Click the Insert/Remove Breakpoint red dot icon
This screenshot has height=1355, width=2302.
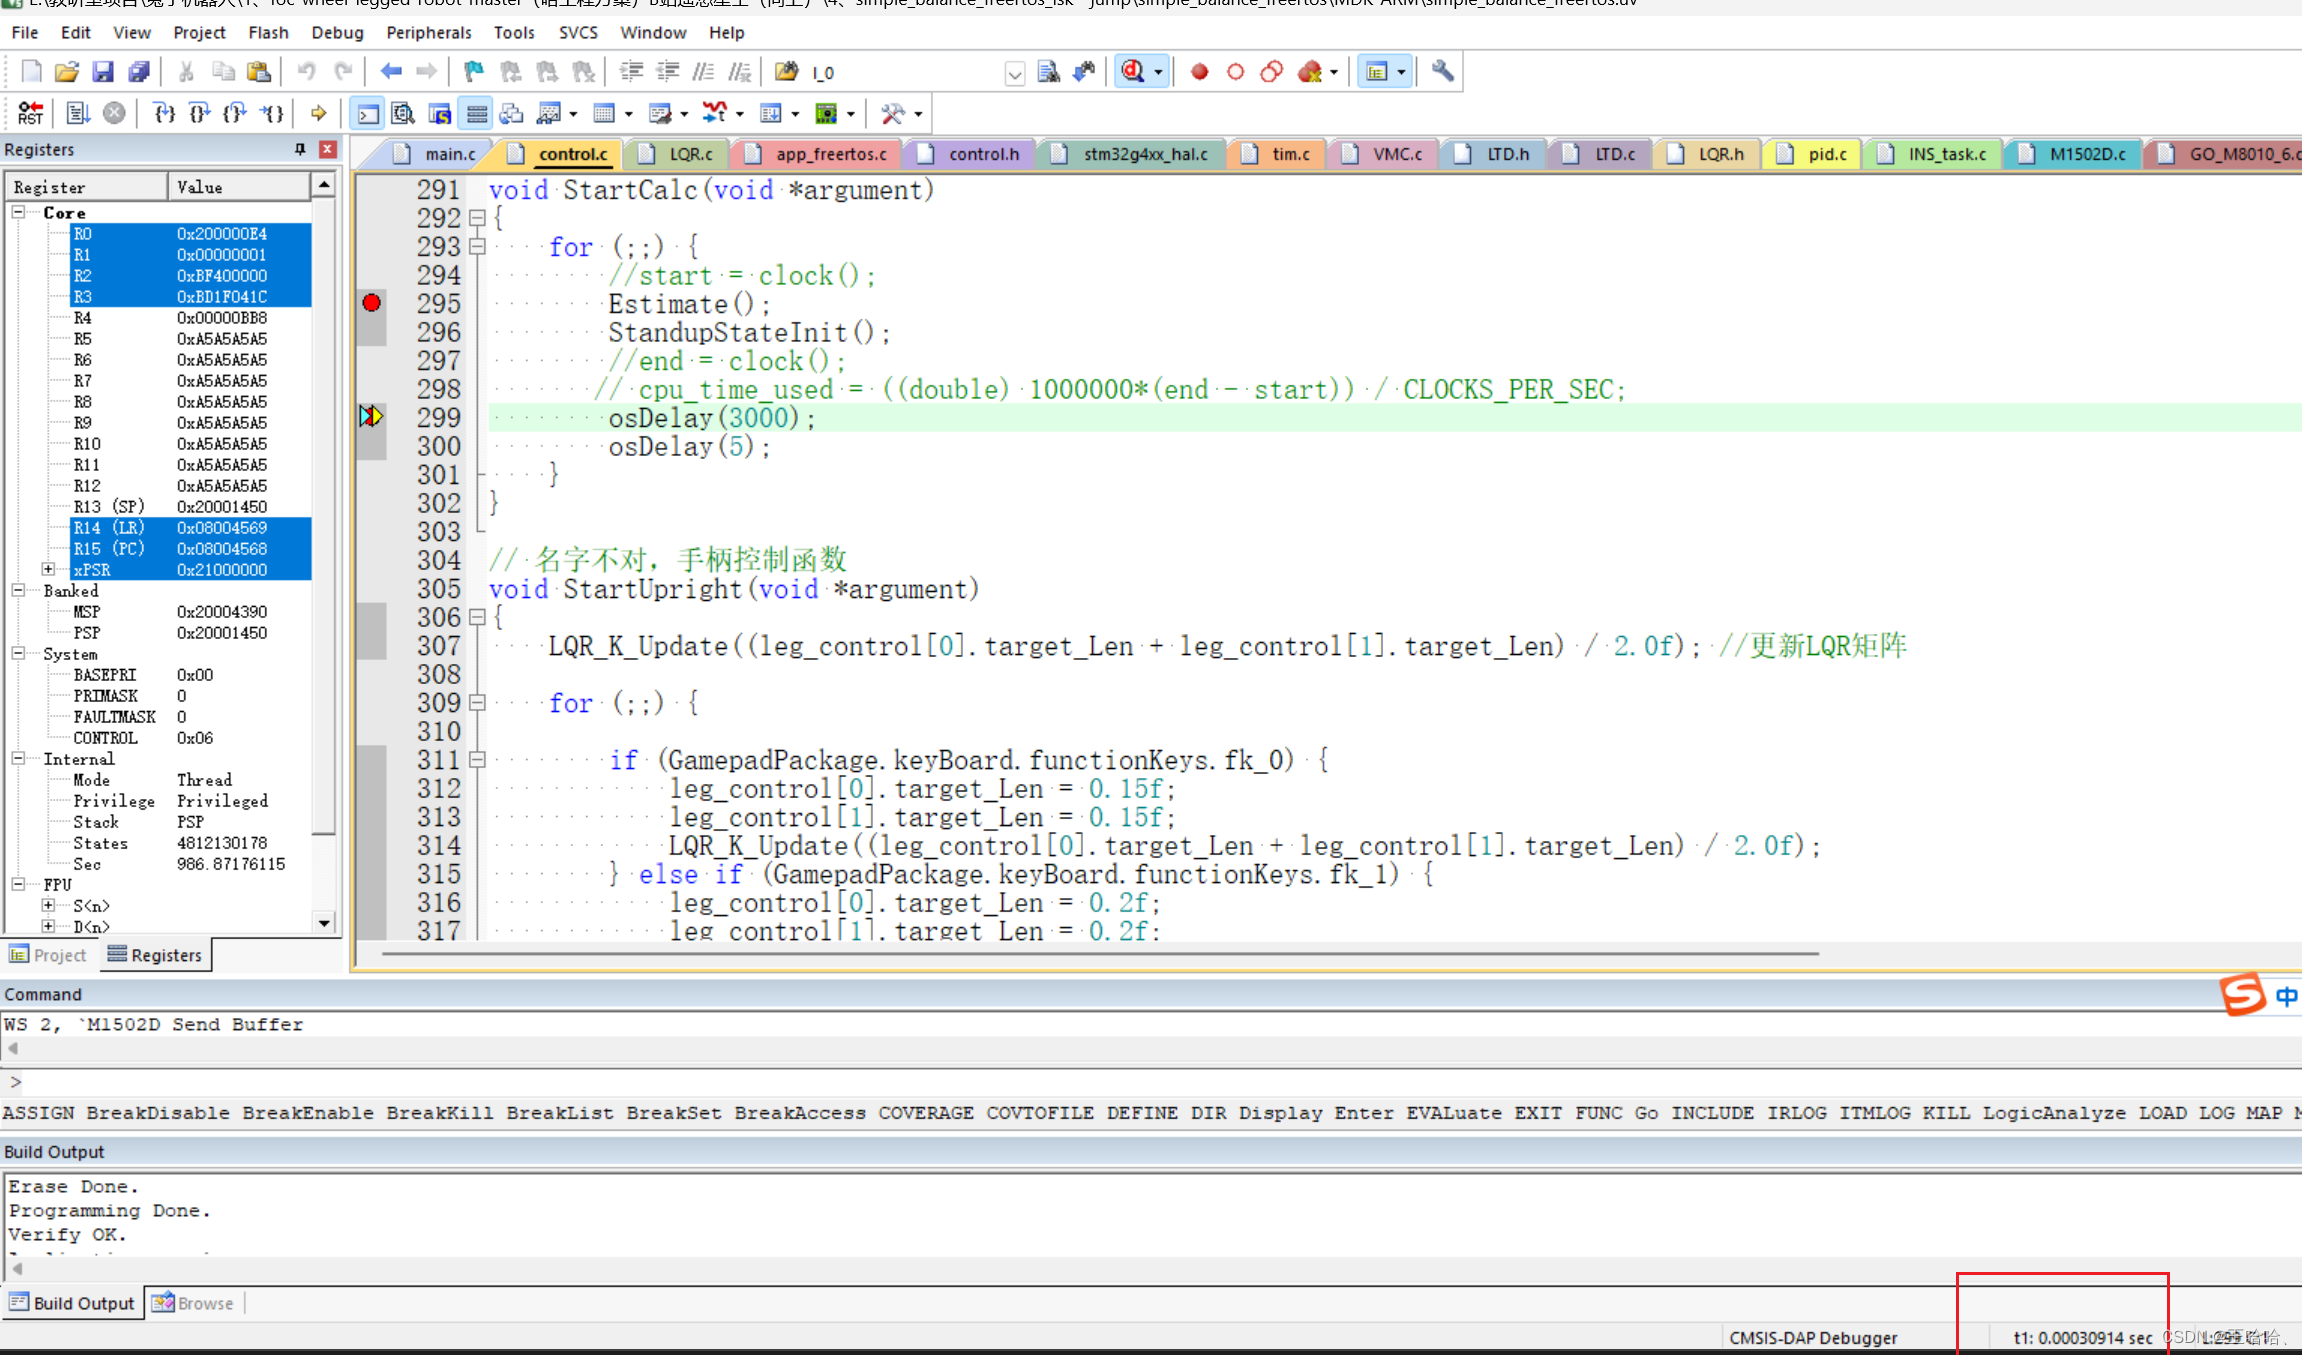click(x=1199, y=71)
